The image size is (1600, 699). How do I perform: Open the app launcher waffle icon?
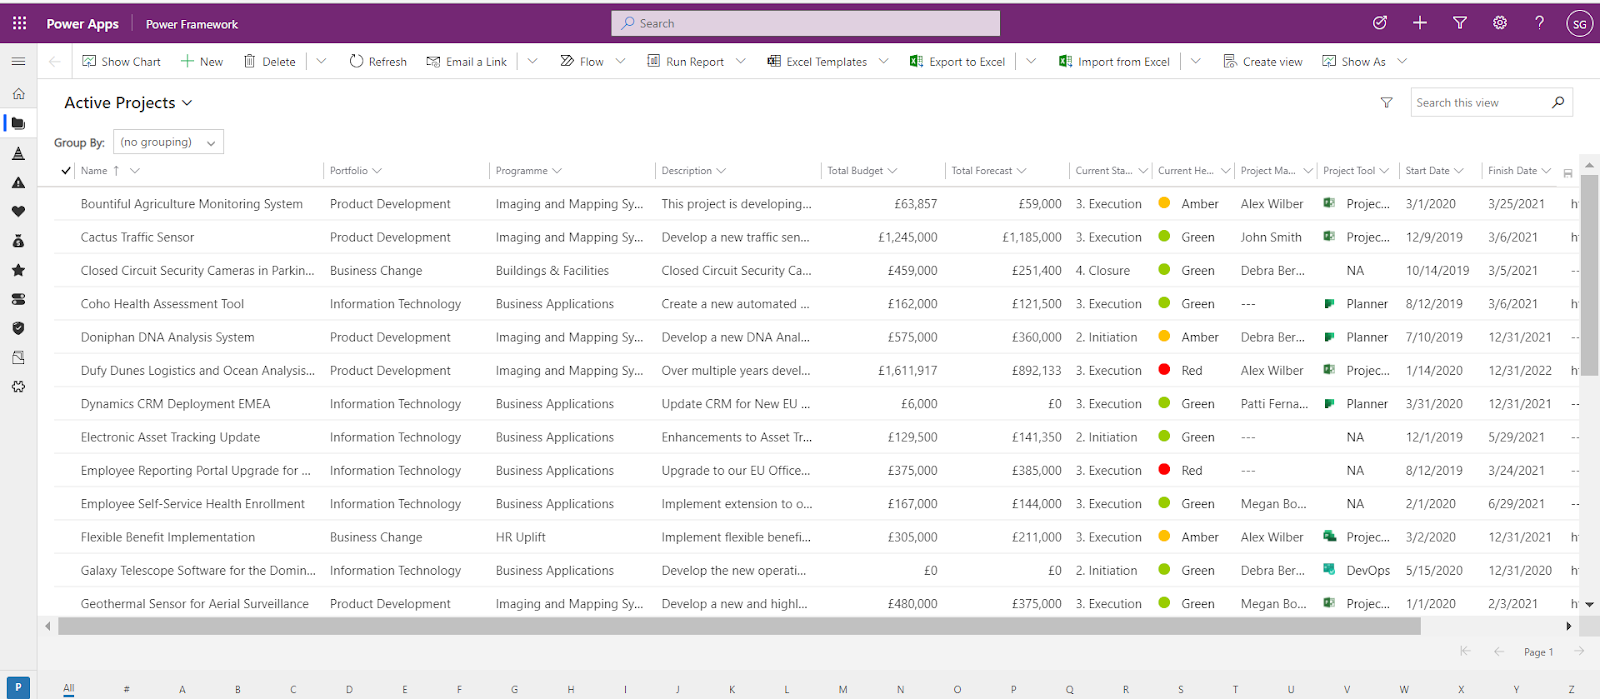(20, 23)
